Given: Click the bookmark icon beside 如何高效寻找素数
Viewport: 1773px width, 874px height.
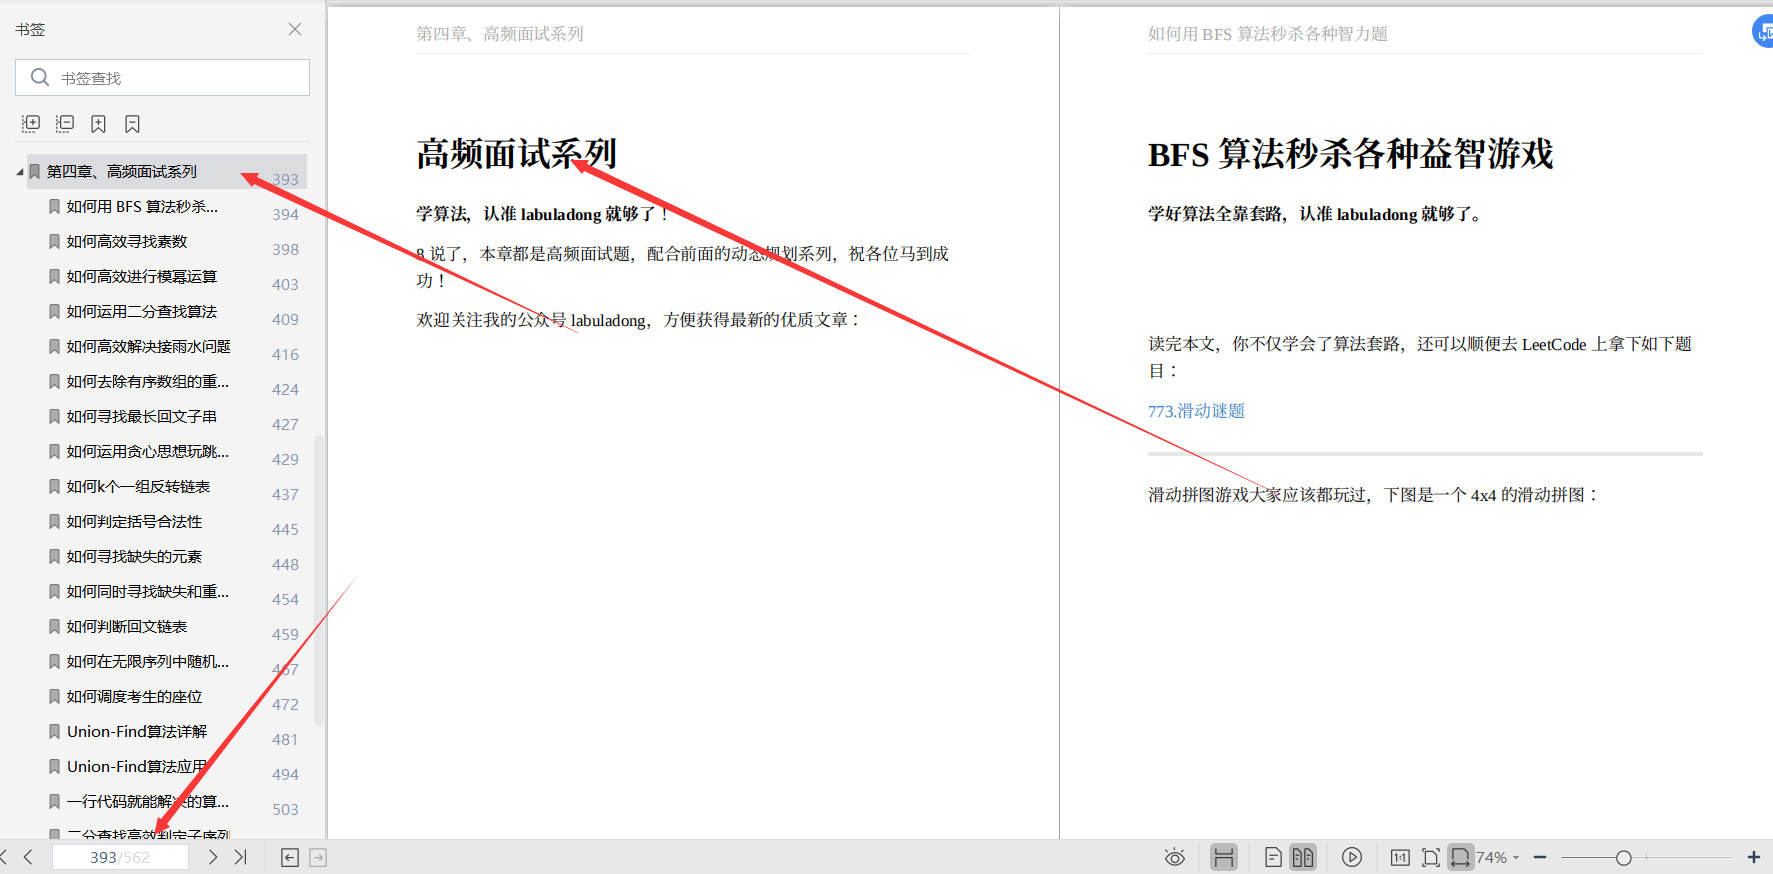Looking at the screenshot, I should point(55,241).
